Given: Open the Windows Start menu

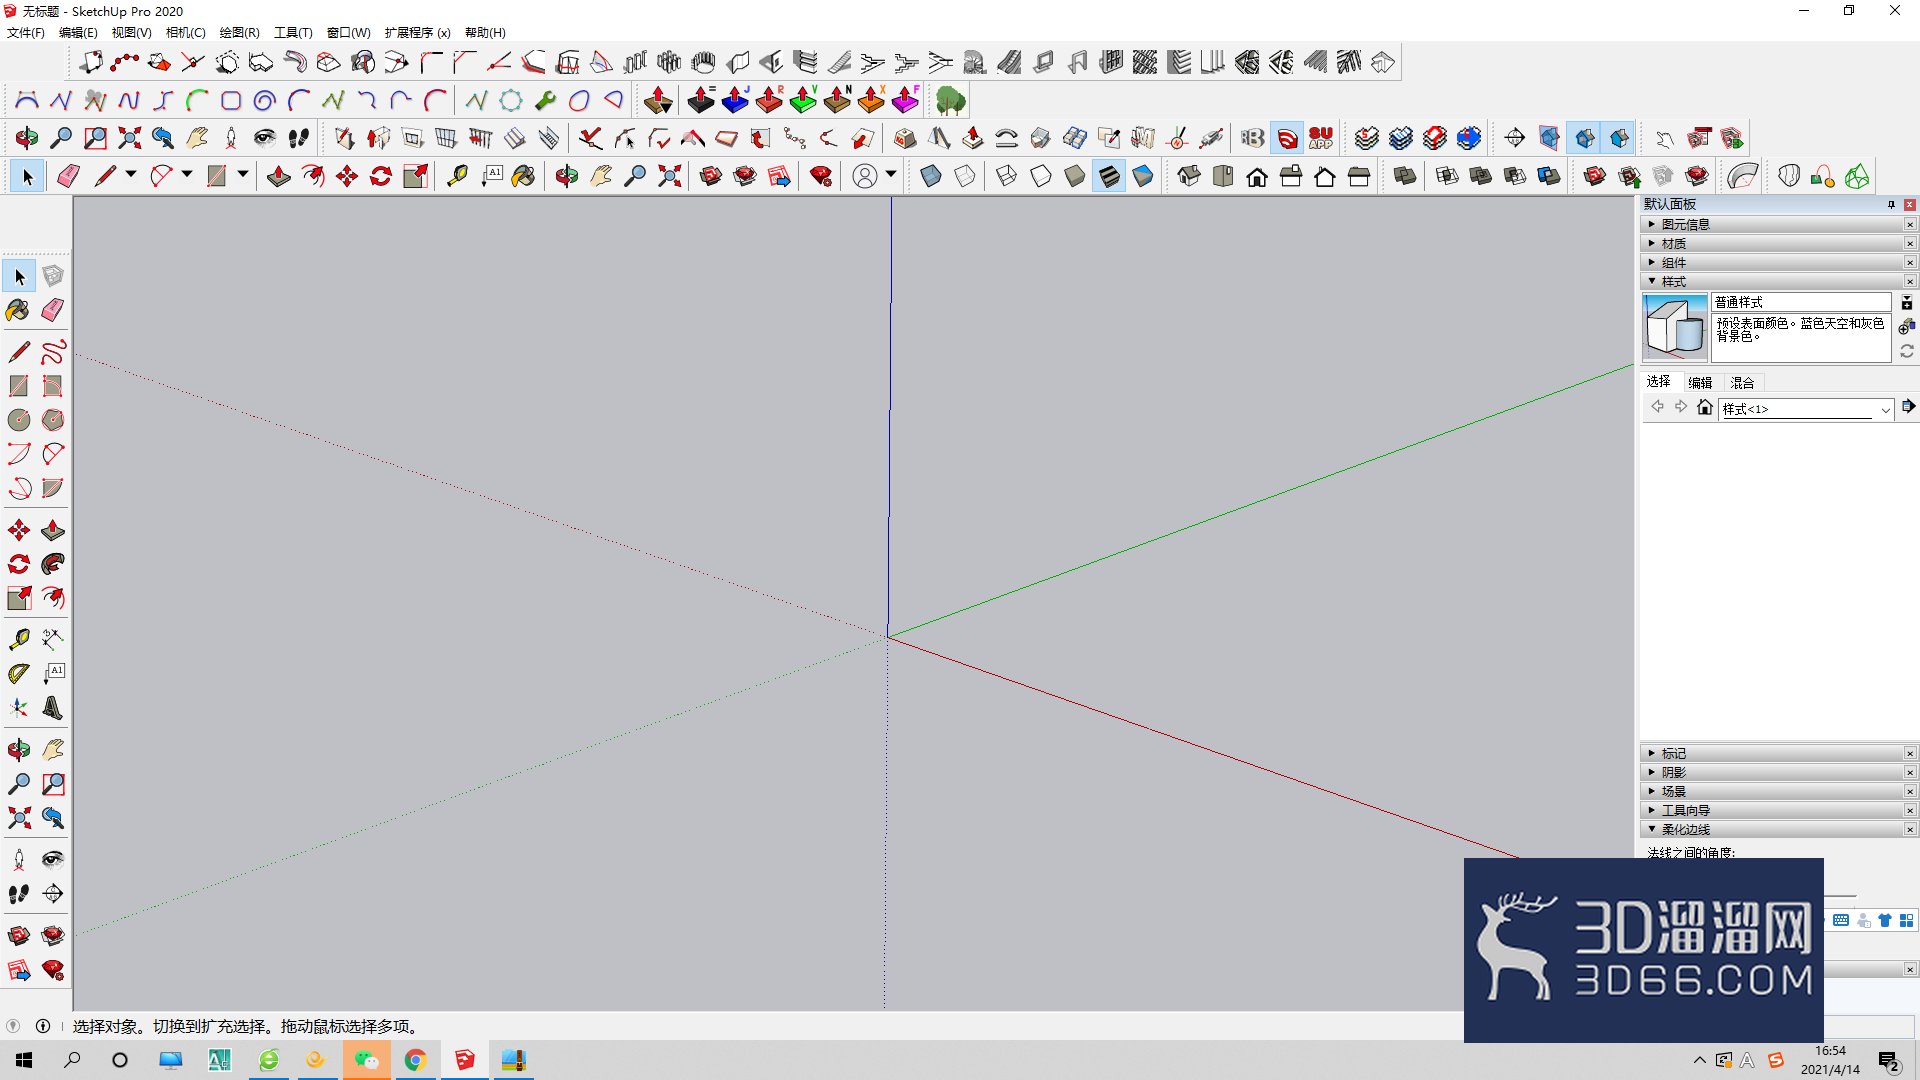Looking at the screenshot, I should [x=24, y=1060].
